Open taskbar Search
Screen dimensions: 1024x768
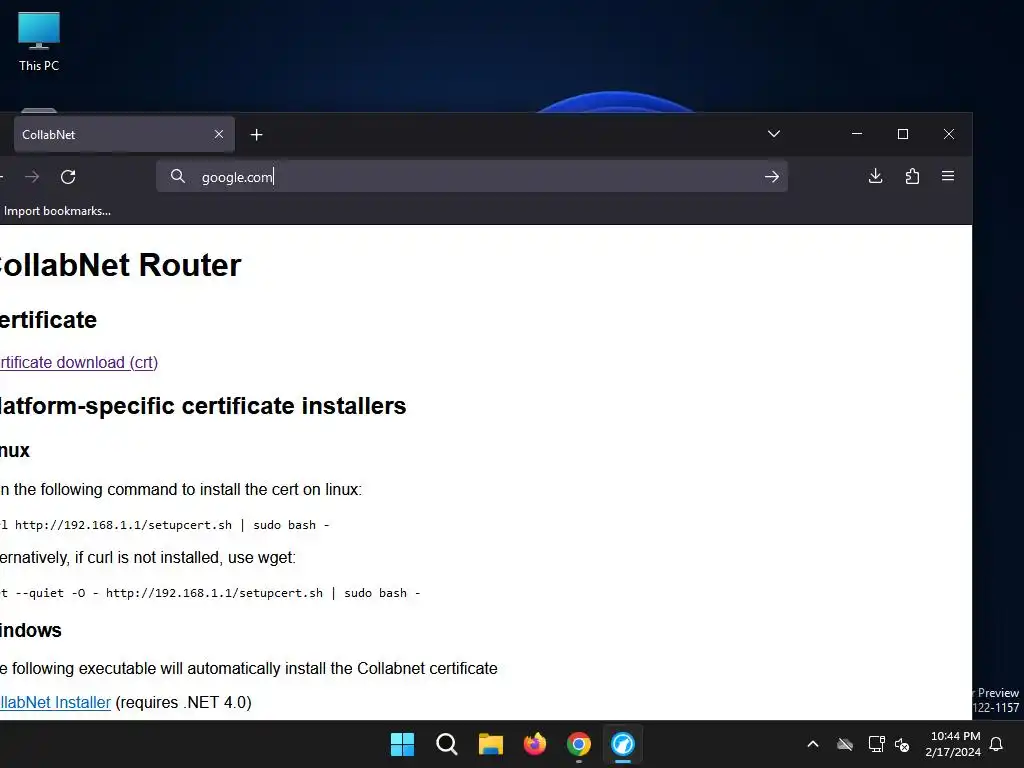click(447, 744)
